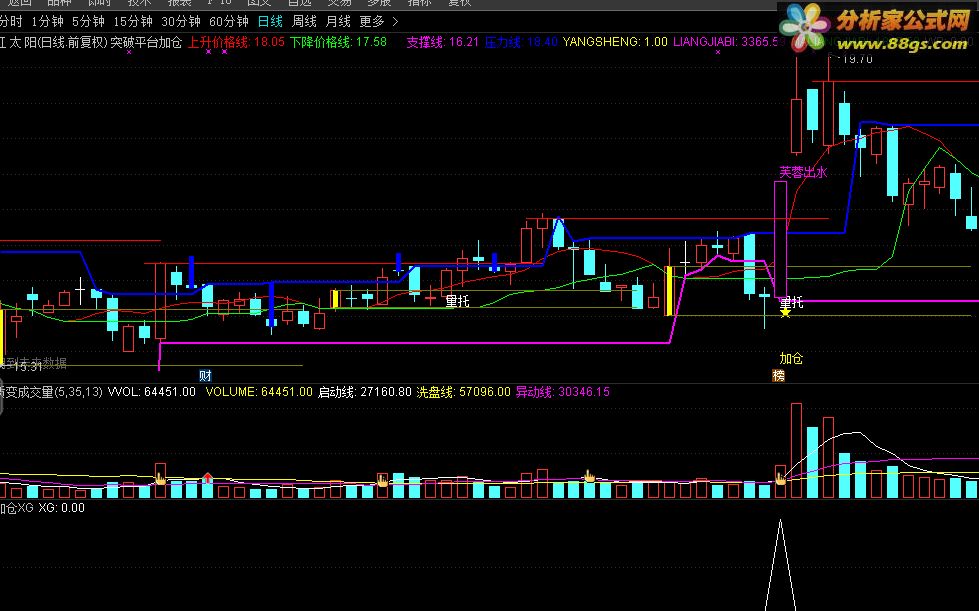Click the 量托 label beside the star
979x611 pixels.
(x=792, y=303)
